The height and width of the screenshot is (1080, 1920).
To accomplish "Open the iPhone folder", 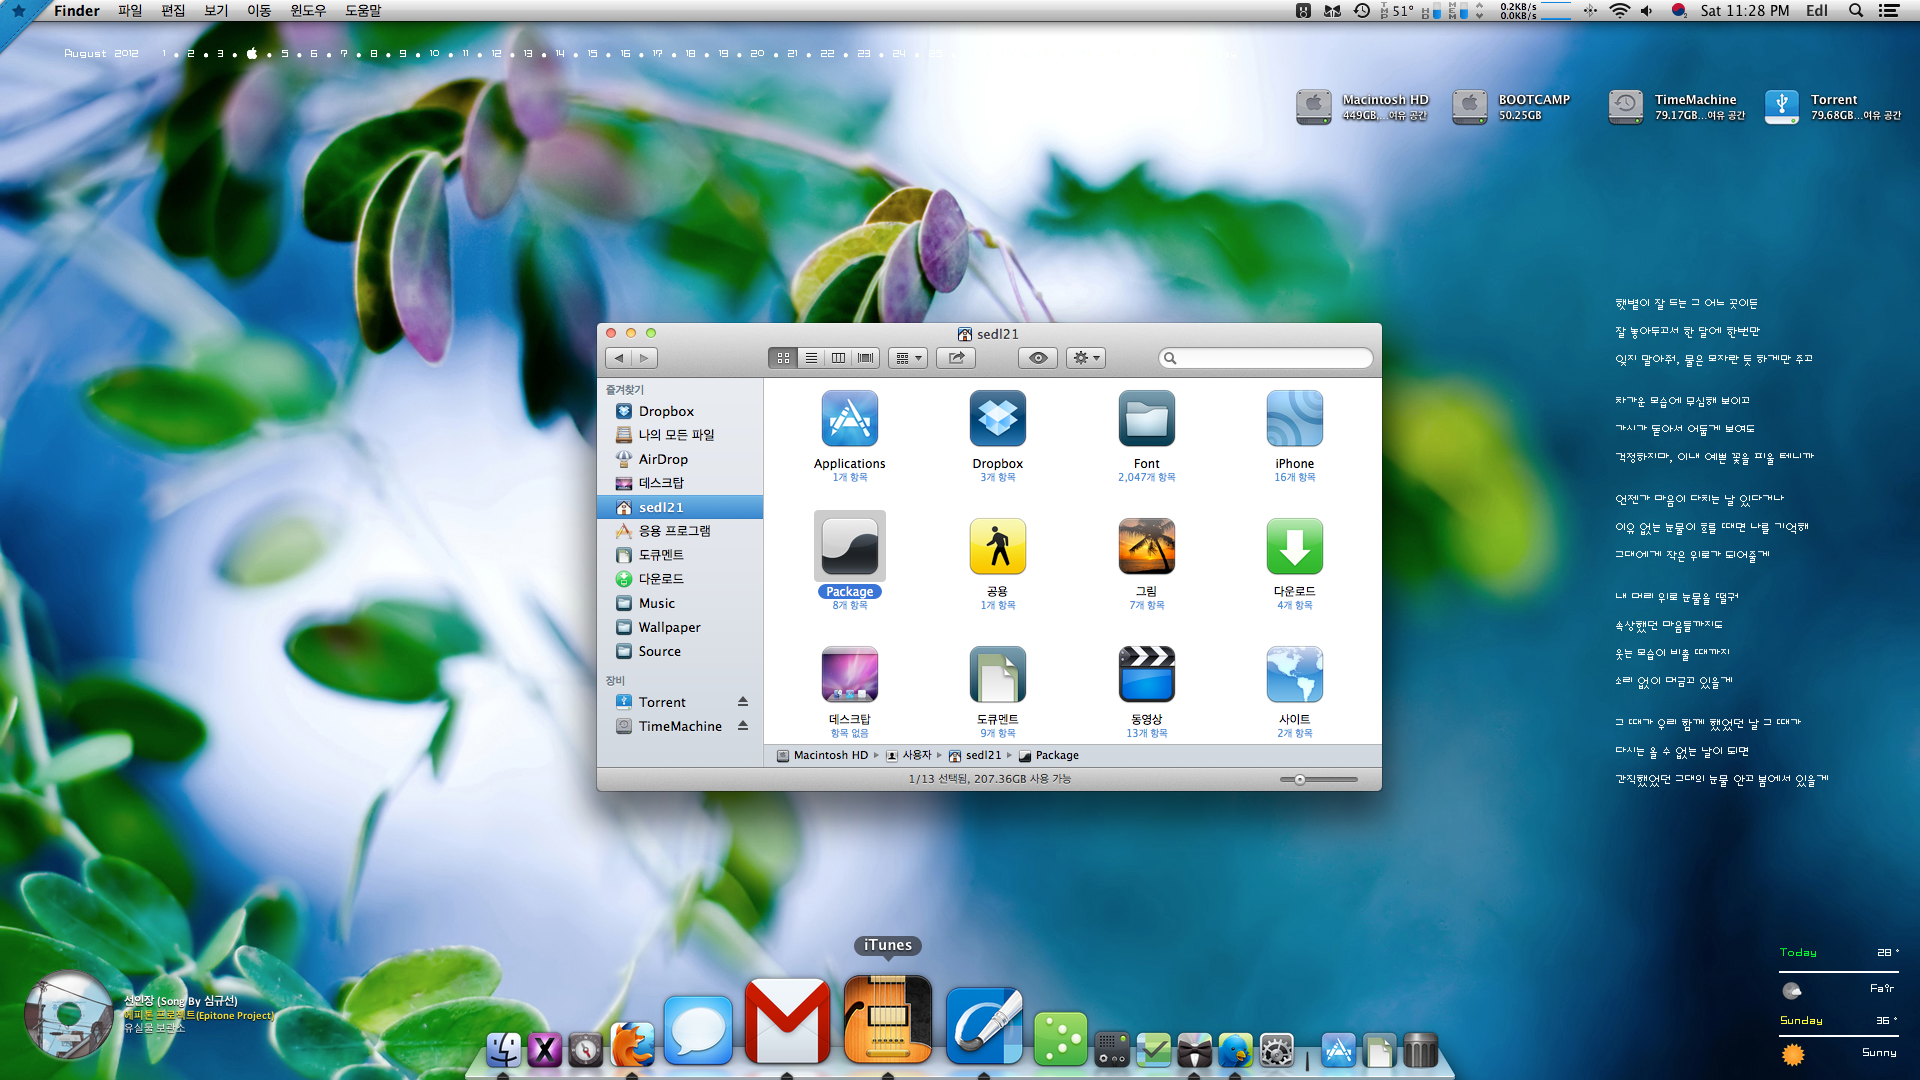I will click(1294, 418).
